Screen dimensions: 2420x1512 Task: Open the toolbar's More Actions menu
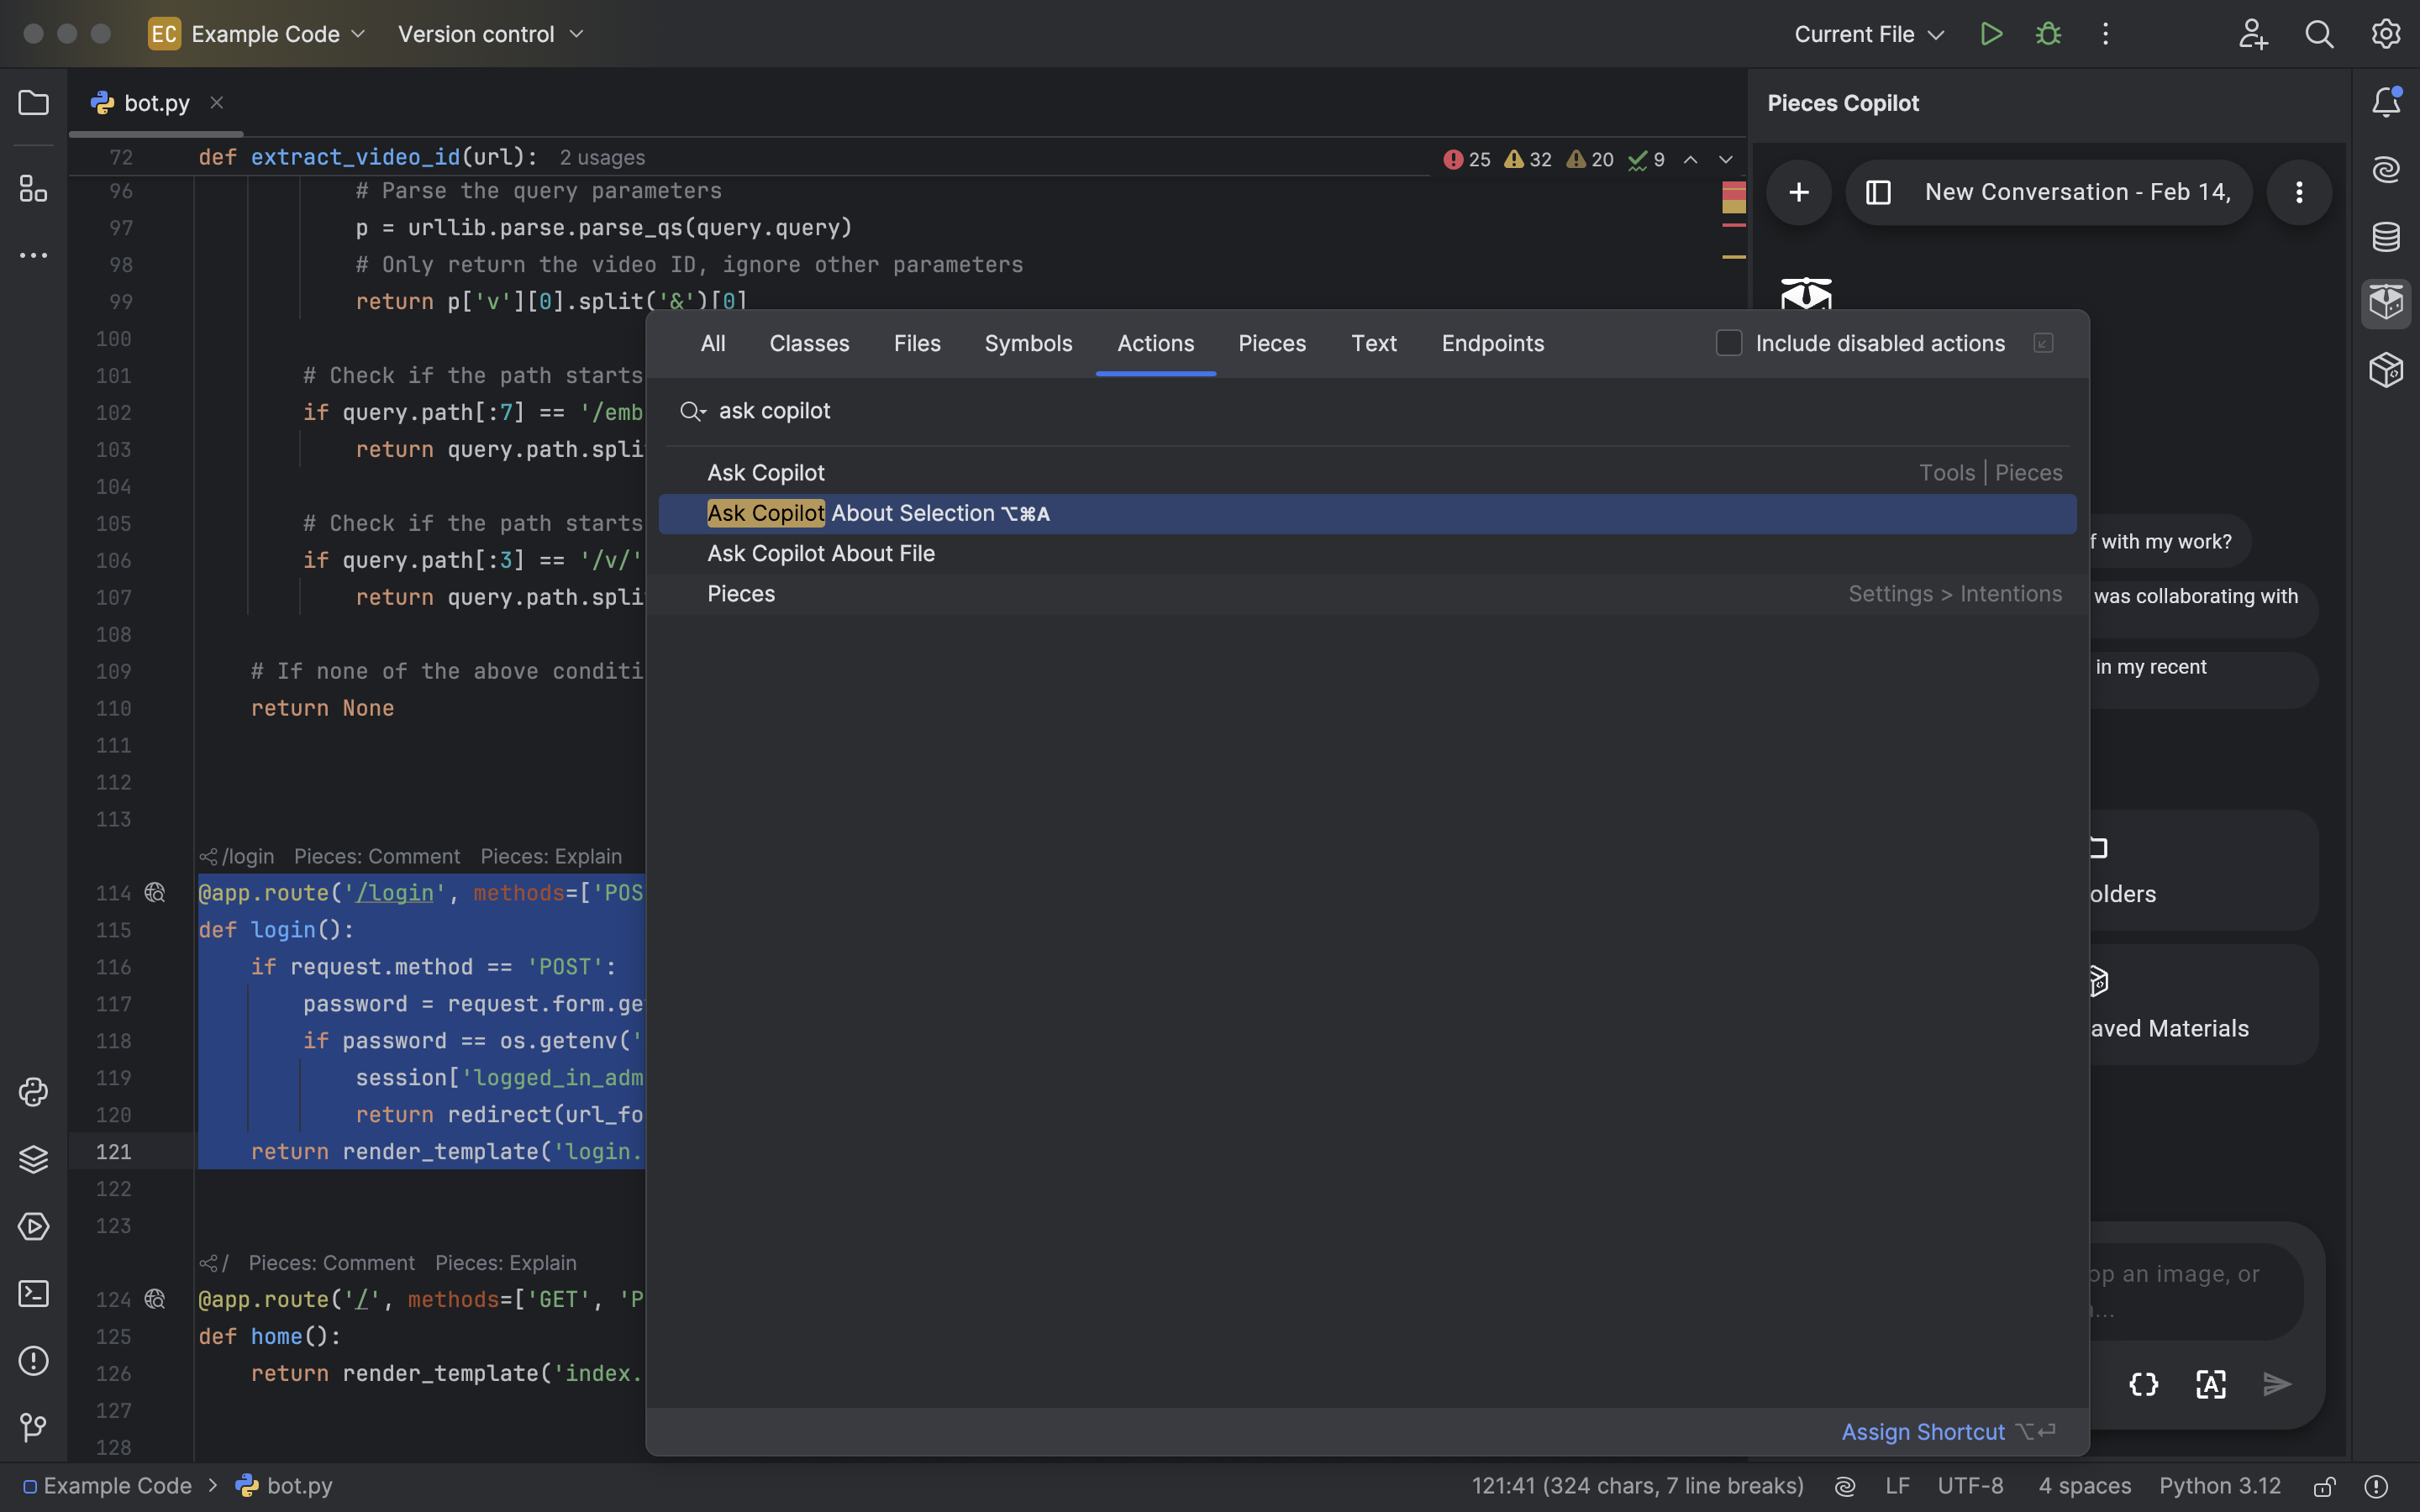2105,34
